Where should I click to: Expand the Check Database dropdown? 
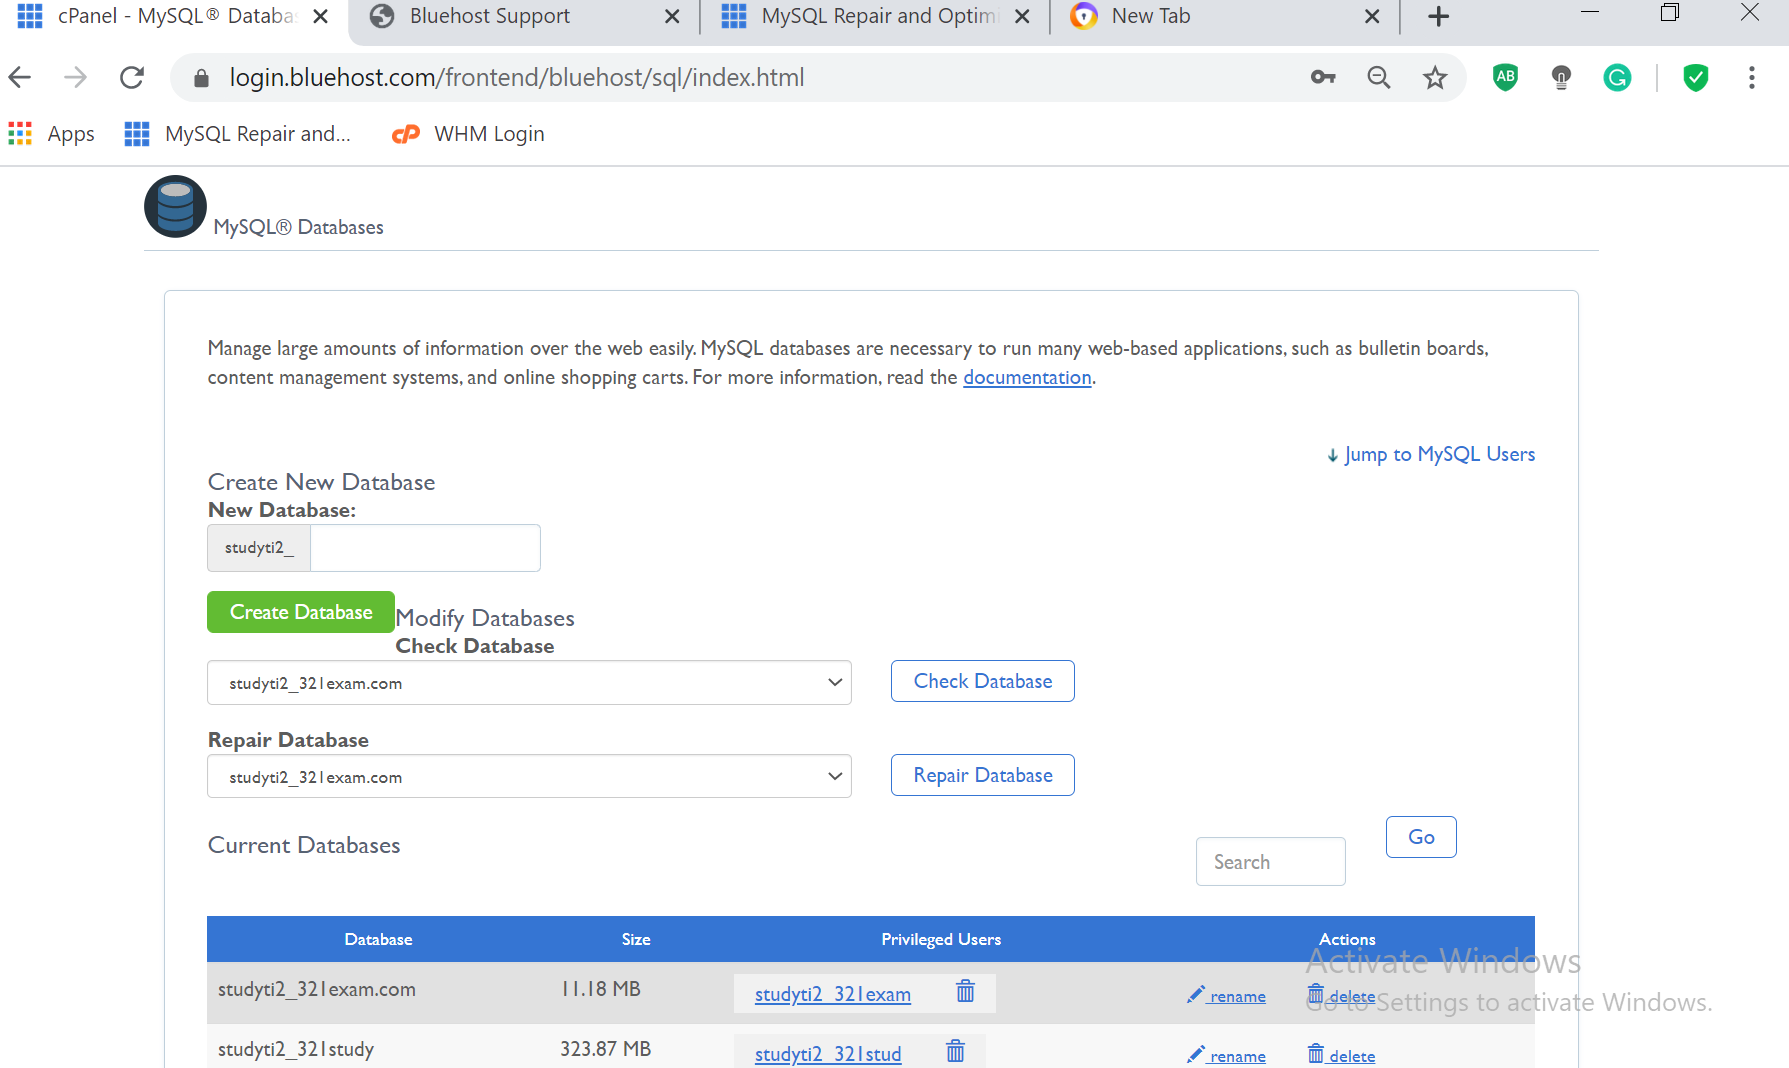click(529, 683)
